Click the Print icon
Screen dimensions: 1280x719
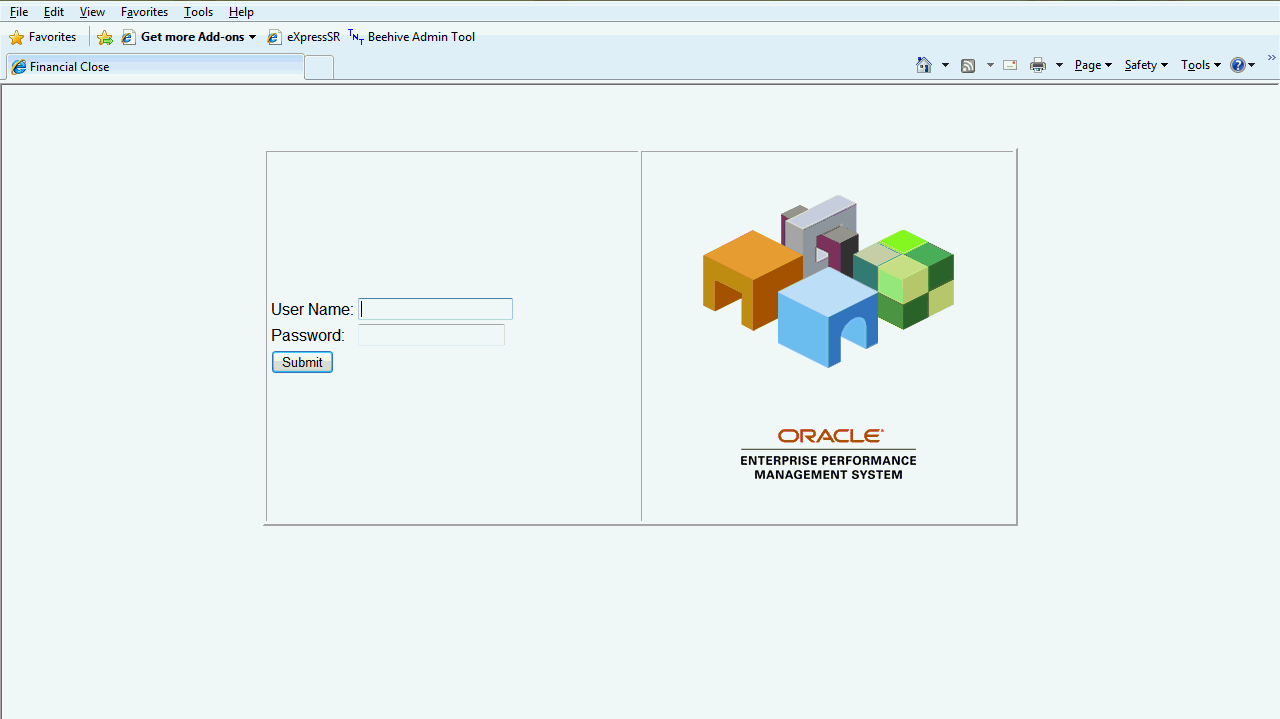(x=1038, y=65)
